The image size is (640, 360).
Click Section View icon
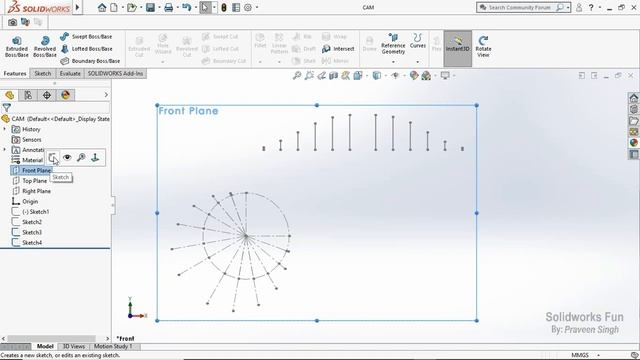[x=333, y=76]
